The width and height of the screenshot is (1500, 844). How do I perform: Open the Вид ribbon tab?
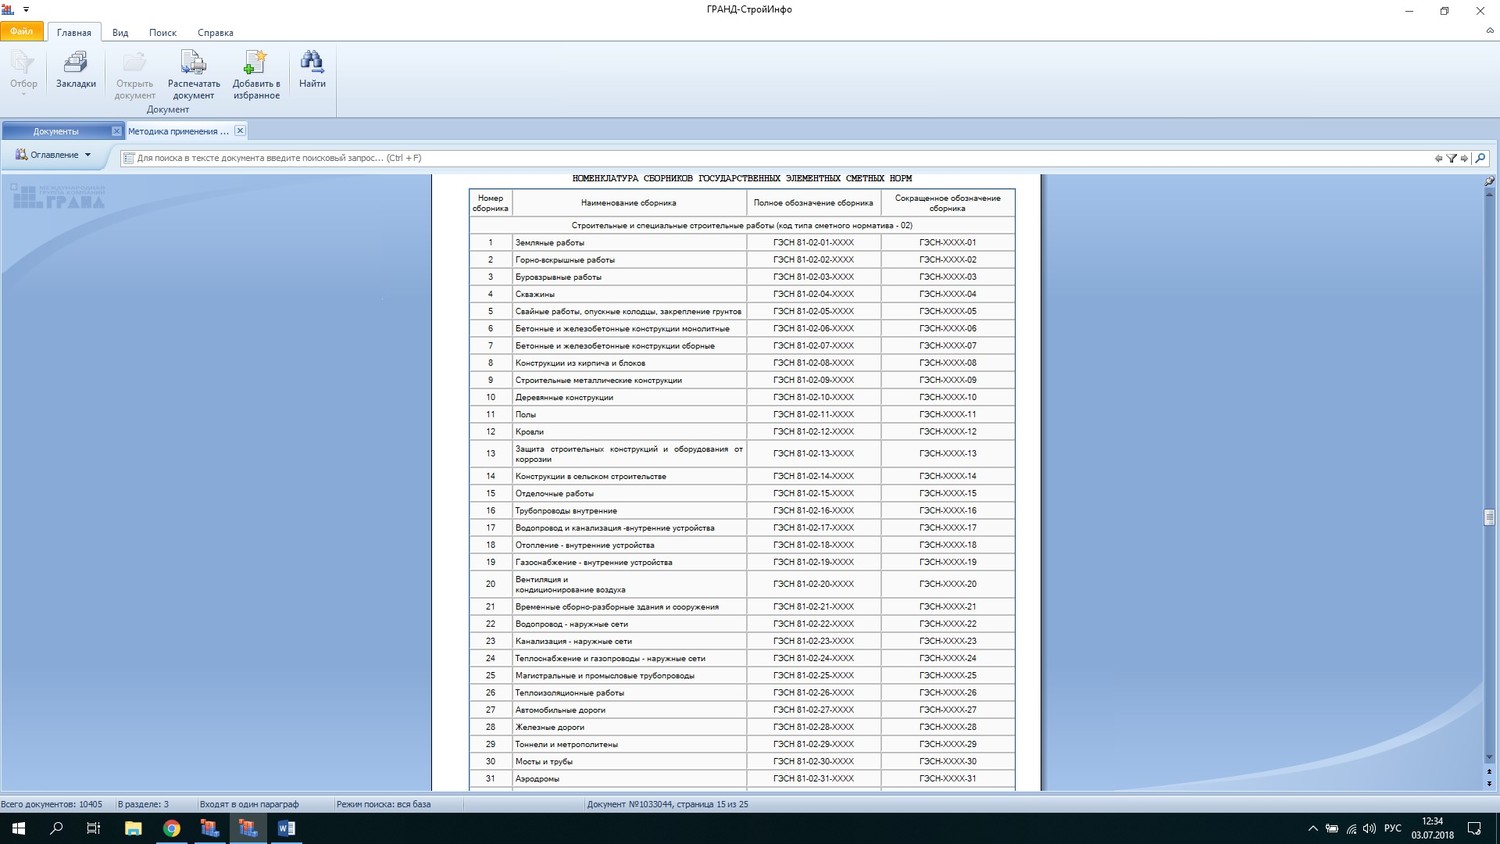[x=120, y=33]
